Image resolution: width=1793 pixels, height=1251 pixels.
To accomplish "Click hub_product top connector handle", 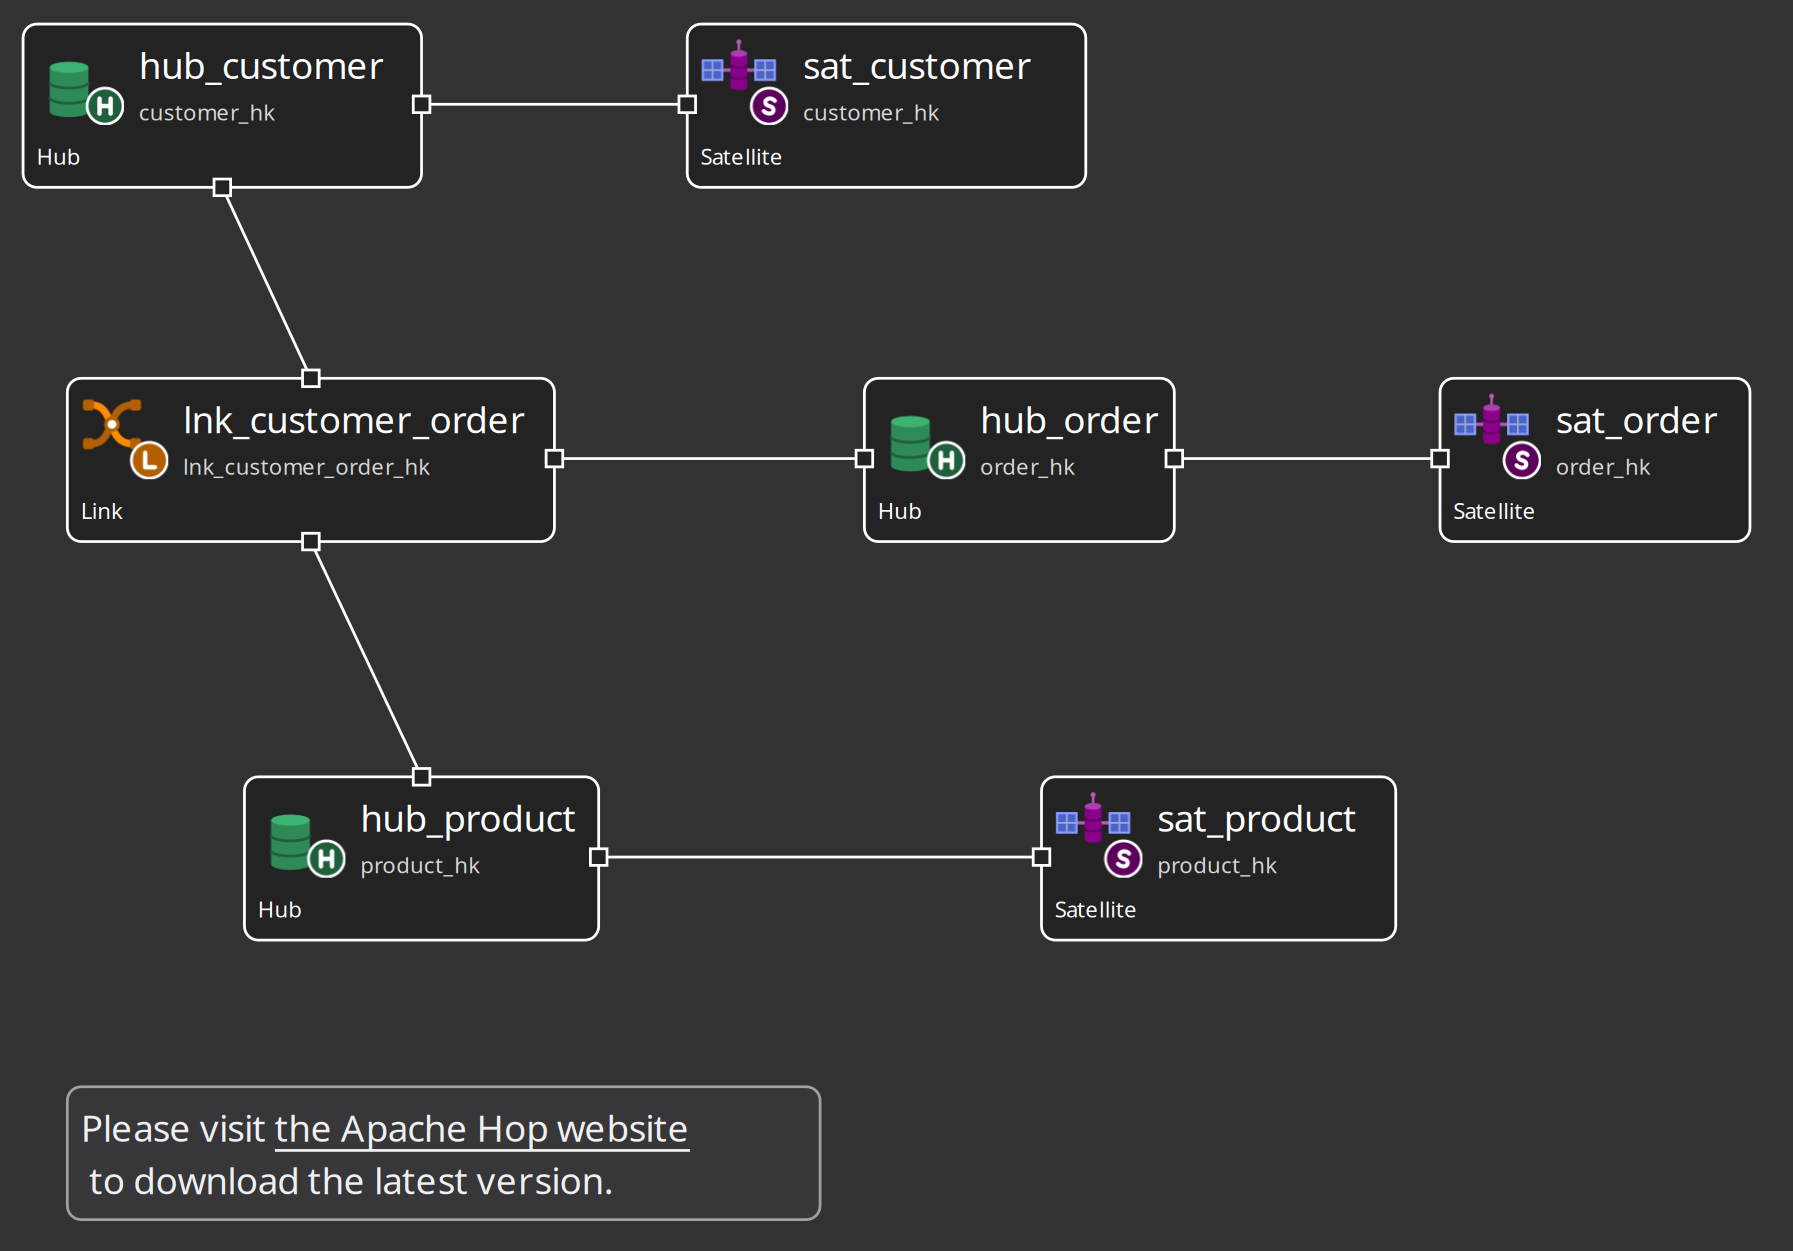I will point(422,776).
